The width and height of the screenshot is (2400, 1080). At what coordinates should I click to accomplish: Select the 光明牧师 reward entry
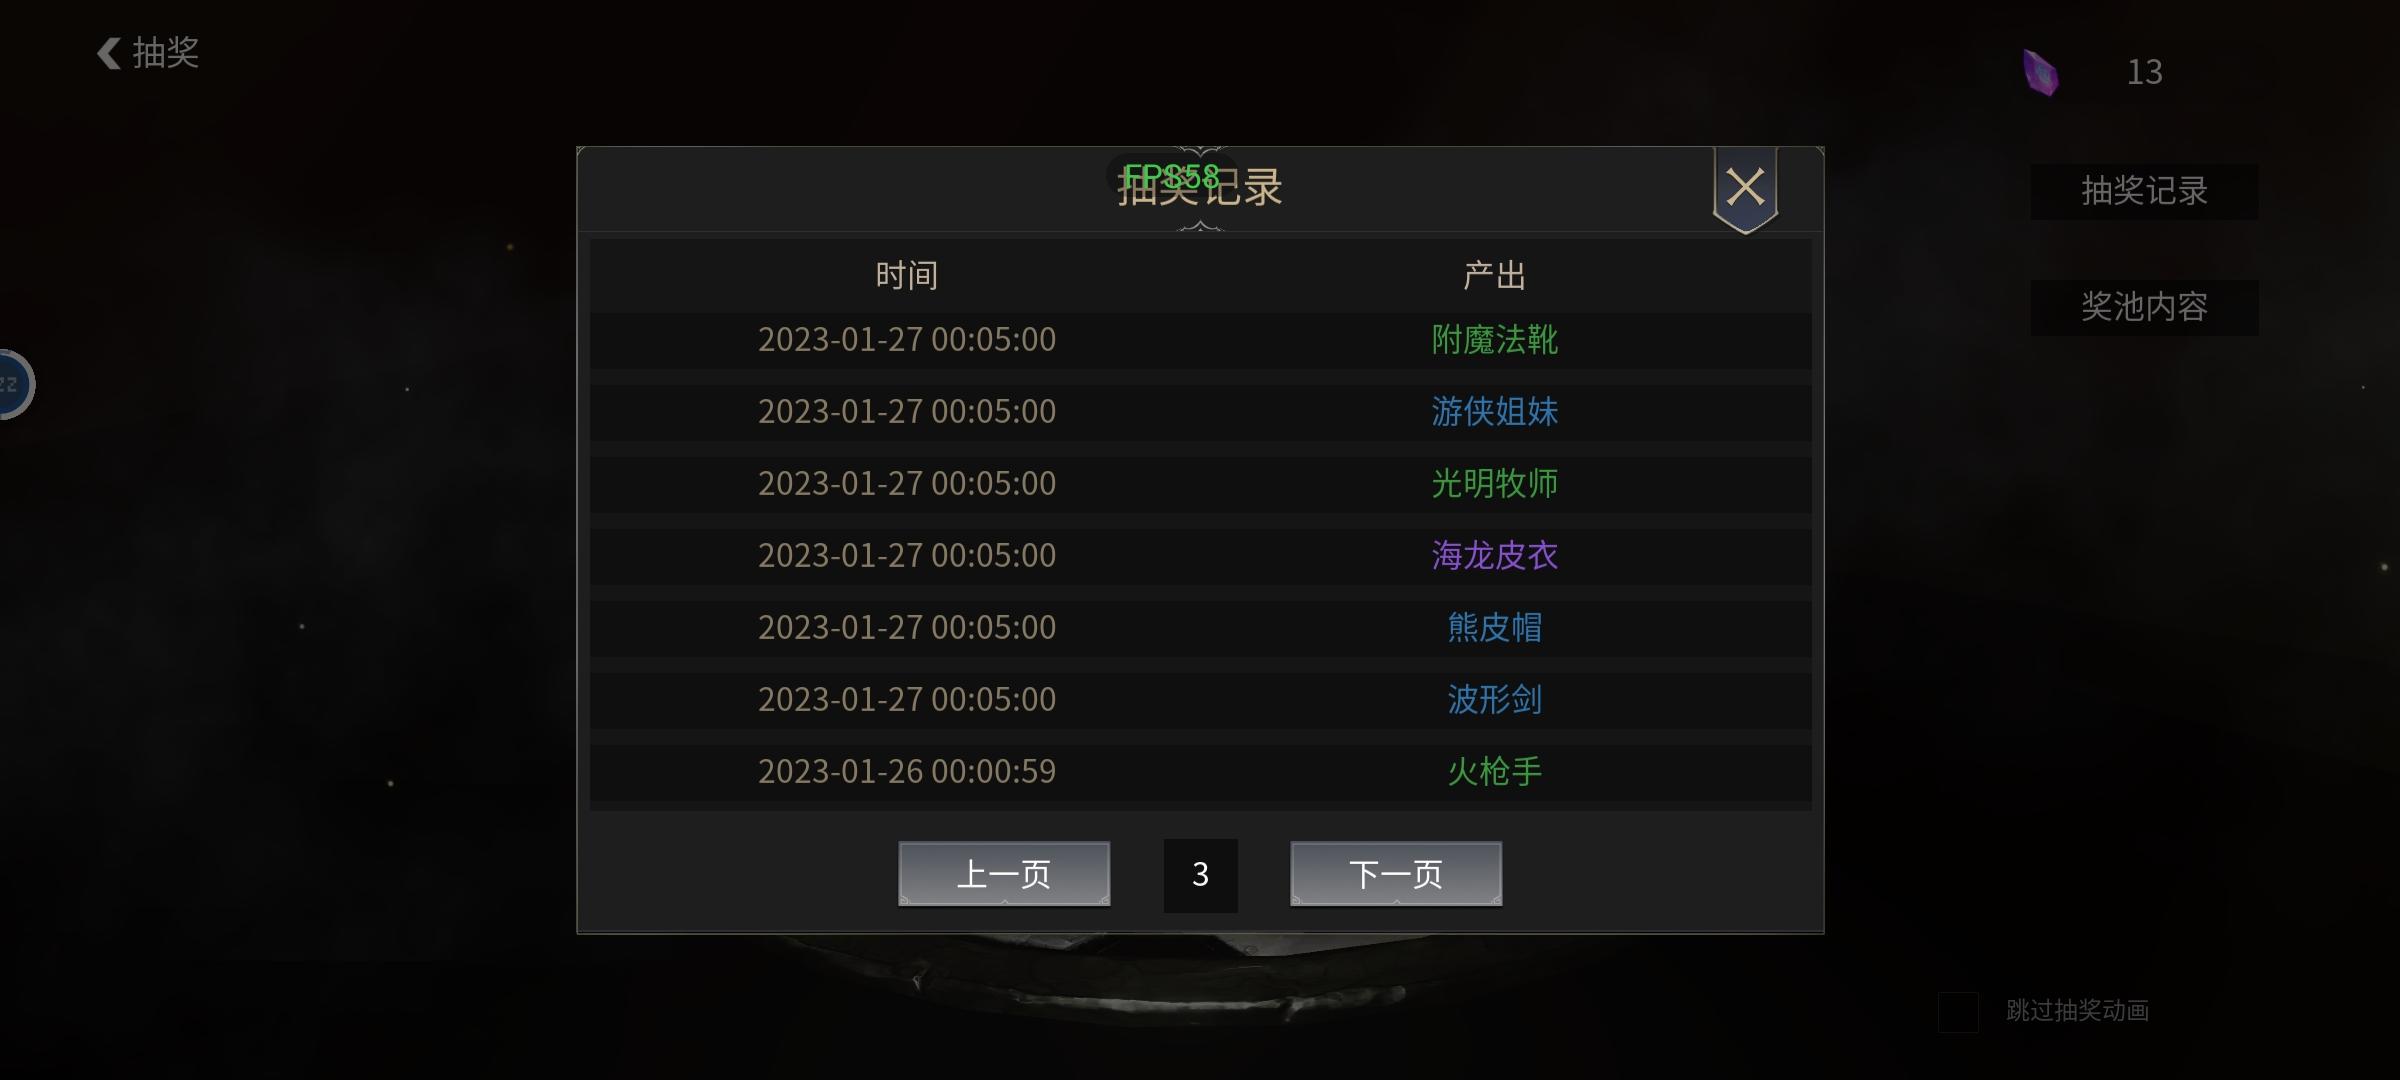click(1494, 484)
